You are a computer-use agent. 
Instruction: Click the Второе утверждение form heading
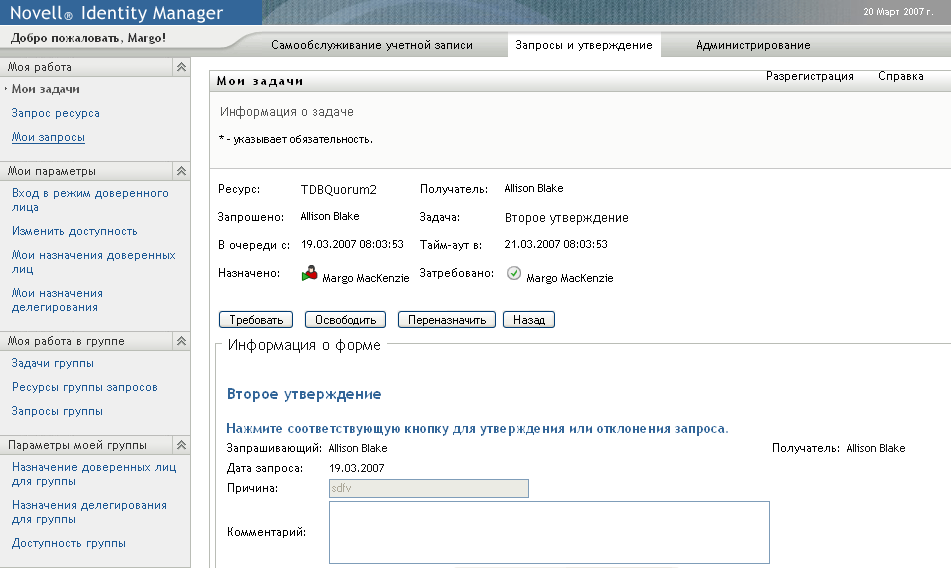tap(304, 394)
